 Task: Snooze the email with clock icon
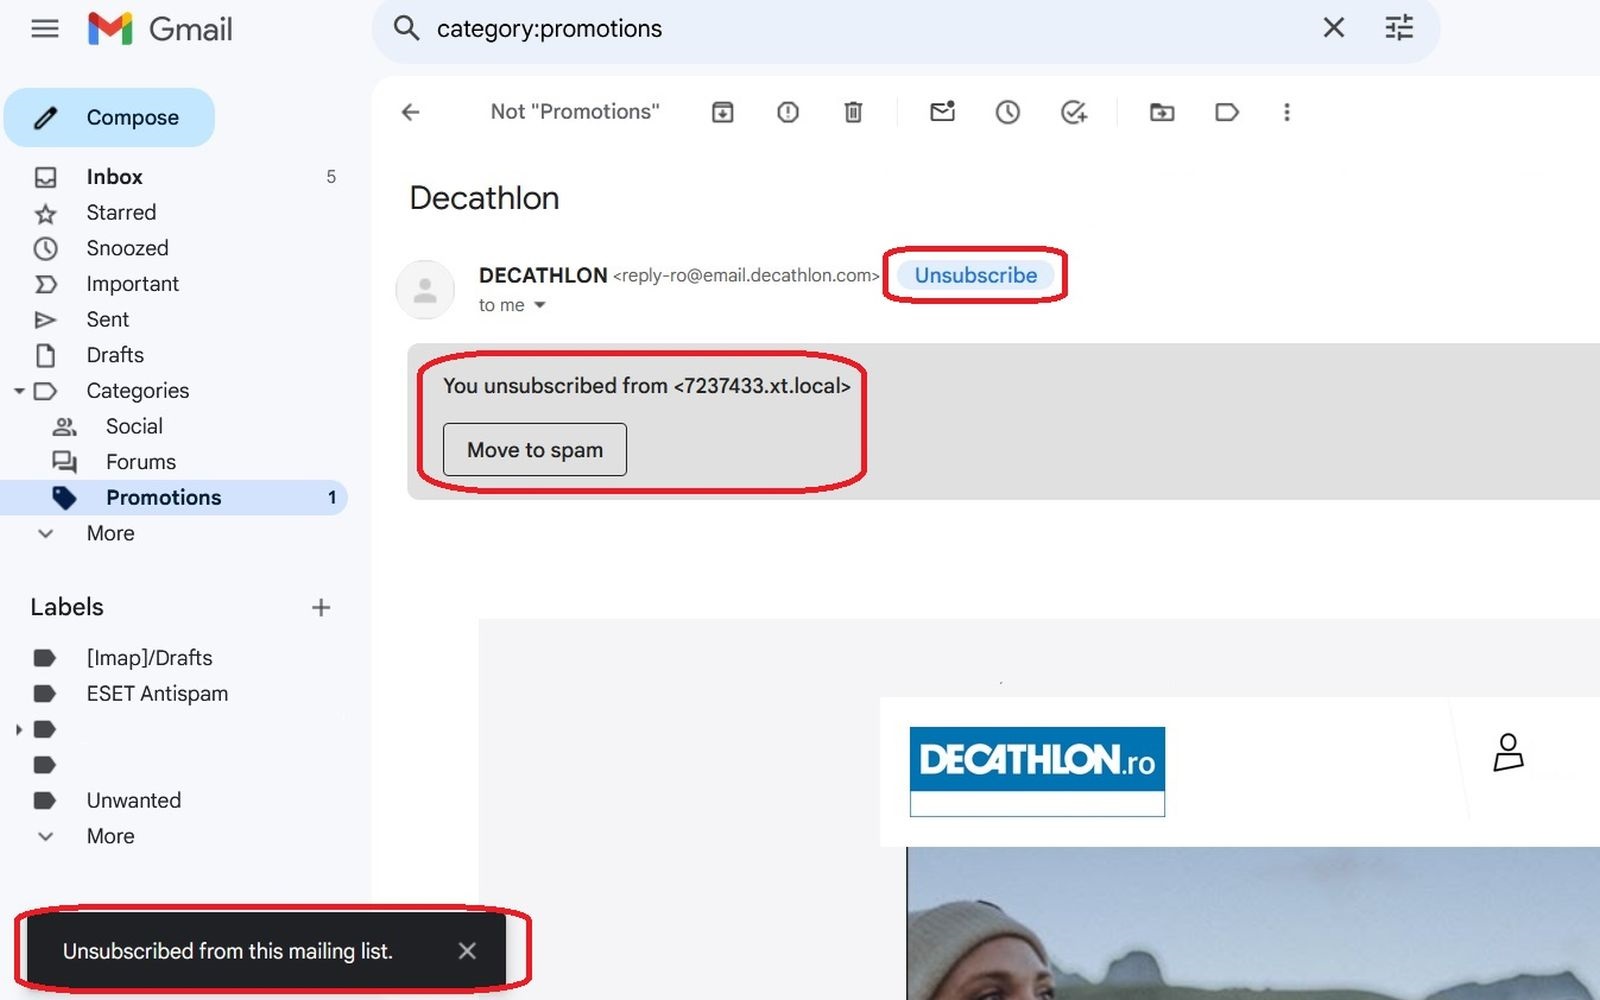[1007, 112]
